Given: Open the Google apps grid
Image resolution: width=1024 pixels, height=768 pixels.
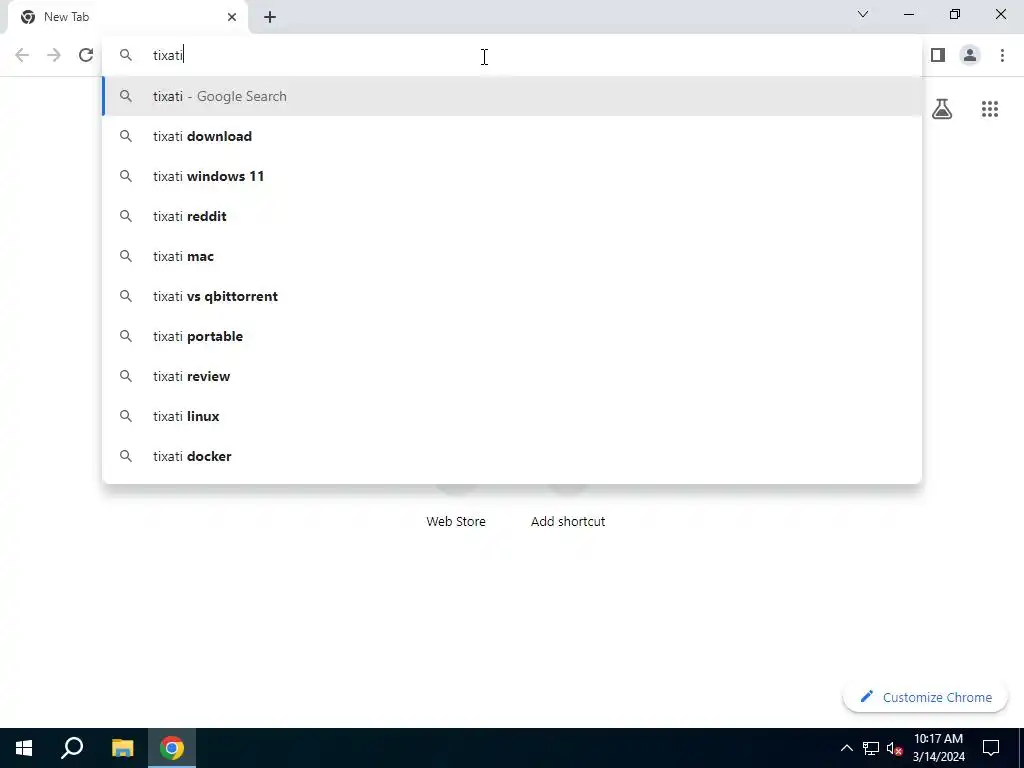Looking at the screenshot, I should [990, 109].
